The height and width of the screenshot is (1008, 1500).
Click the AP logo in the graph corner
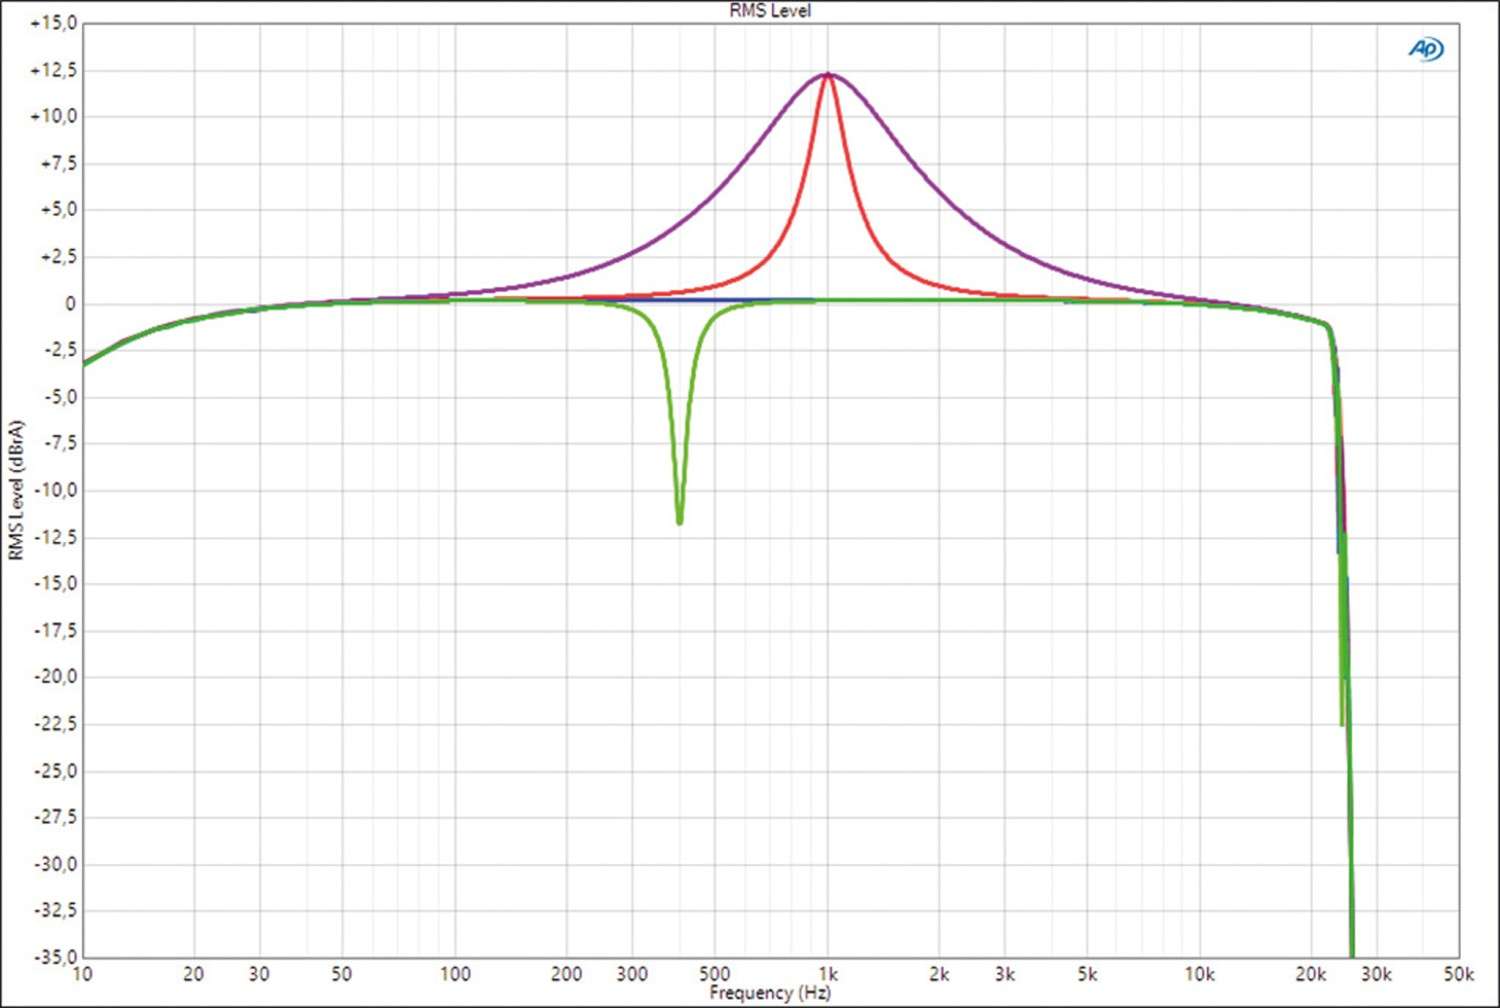1426,48
